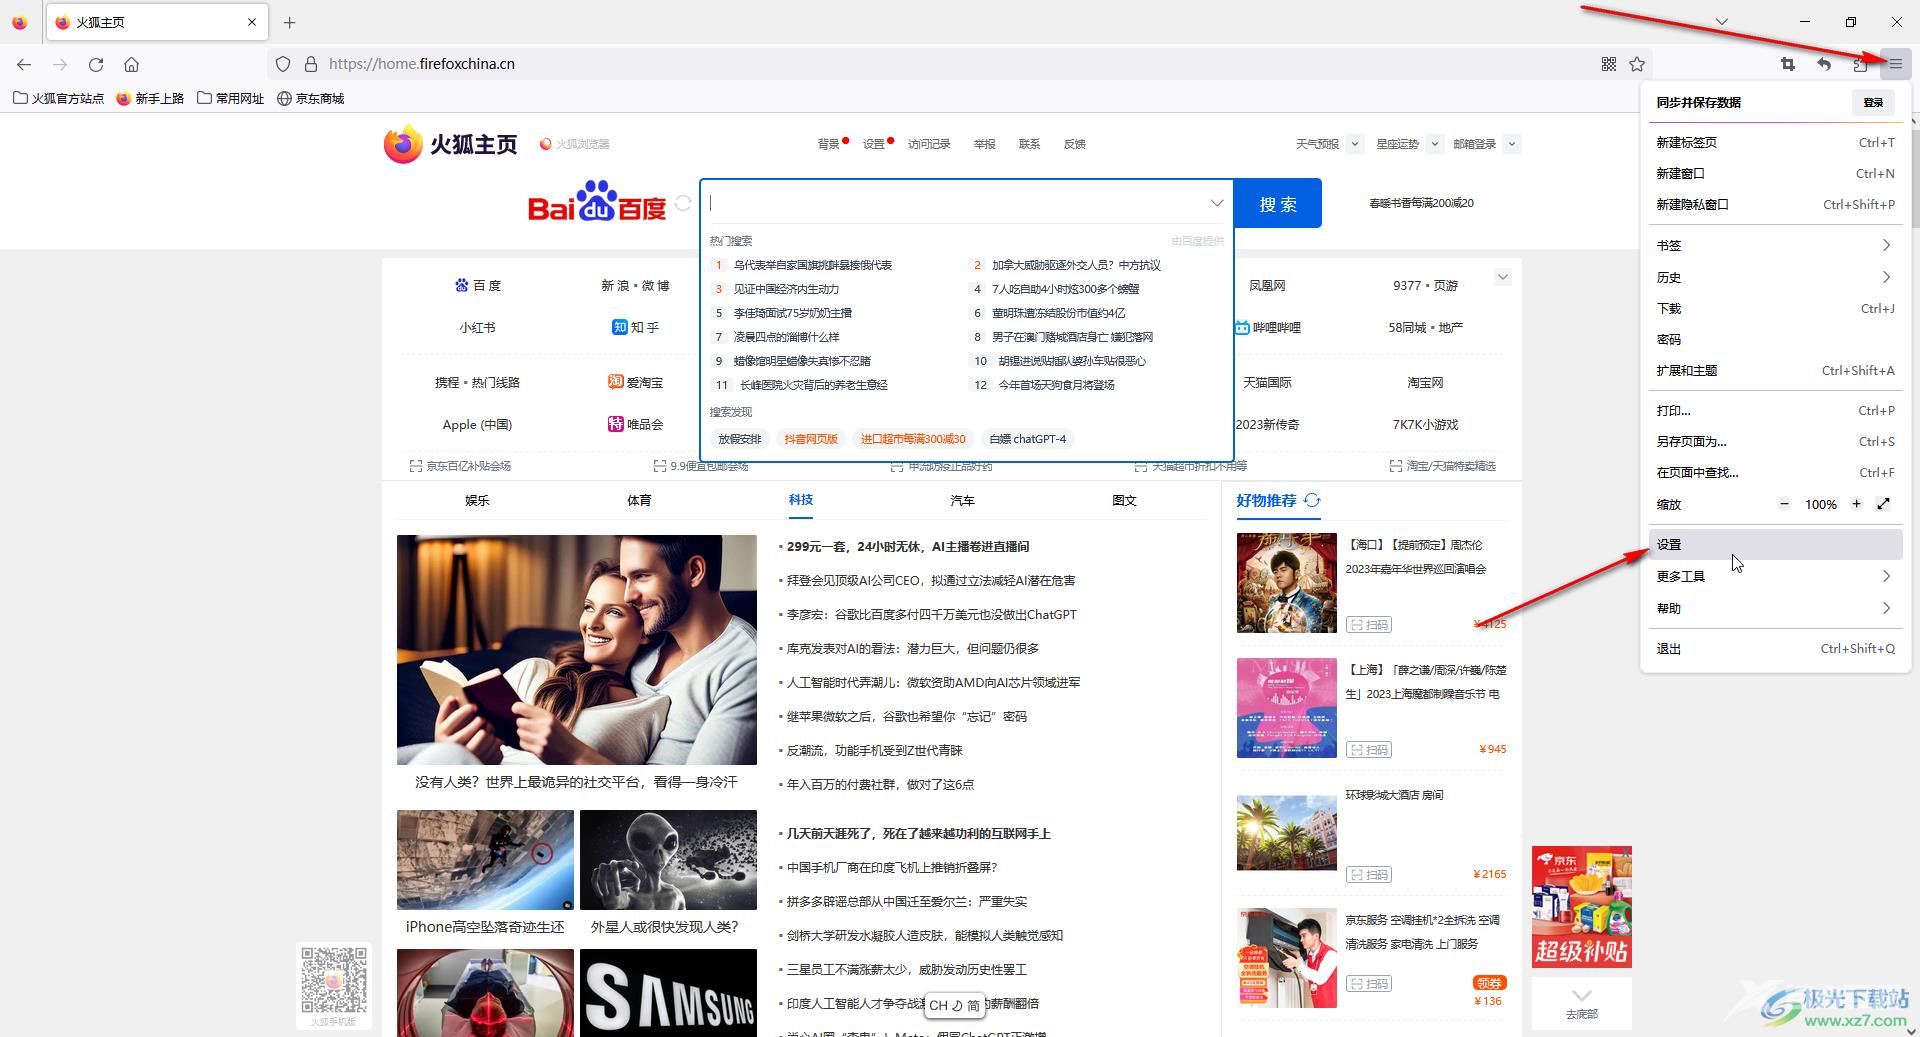Select 新建标签页 from the menu
This screenshot has width=1920, height=1037.
click(1775, 142)
